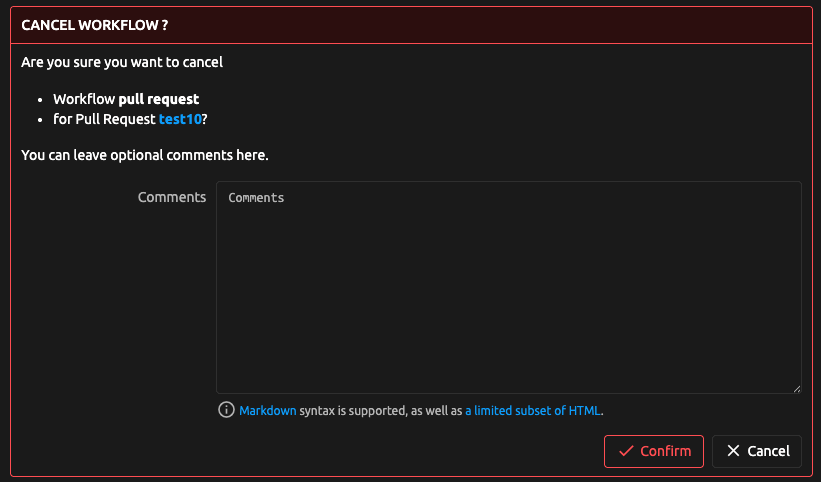The height and width of the screenshot is (482, 821).
Task: Click 'for Pull Request' text in second bullet
Action: point(104,119)
